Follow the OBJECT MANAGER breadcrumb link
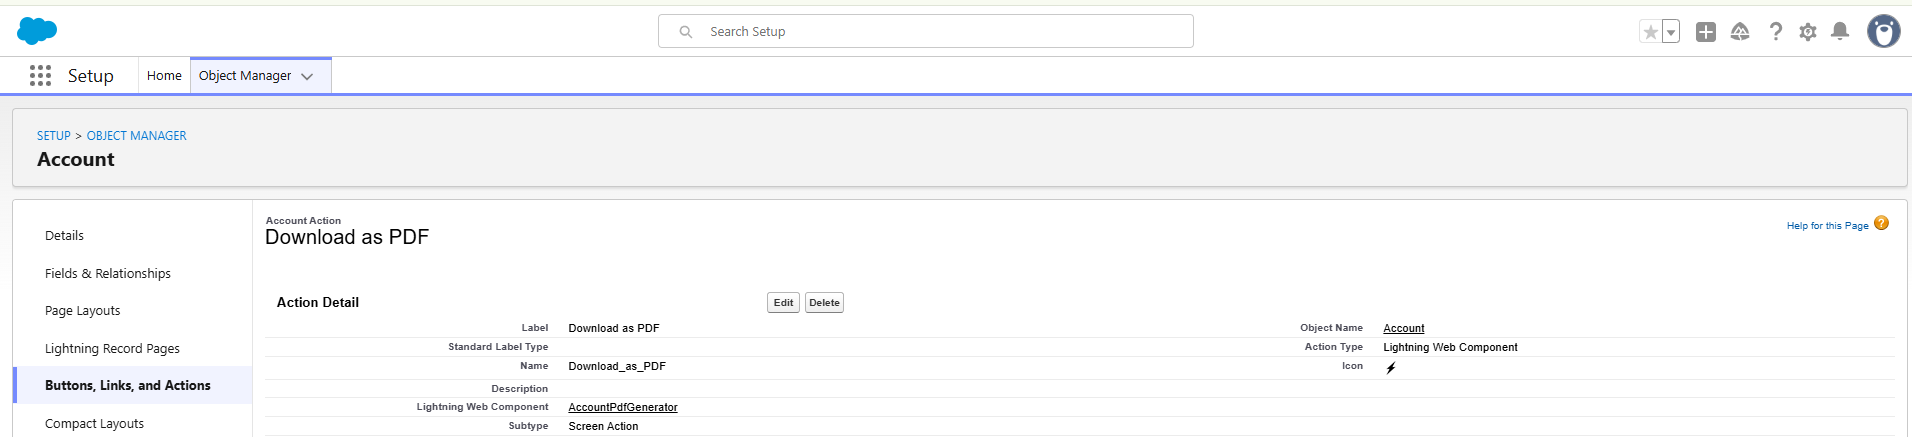The width and height of the screenshot is (1912, 437). [136, 136]
